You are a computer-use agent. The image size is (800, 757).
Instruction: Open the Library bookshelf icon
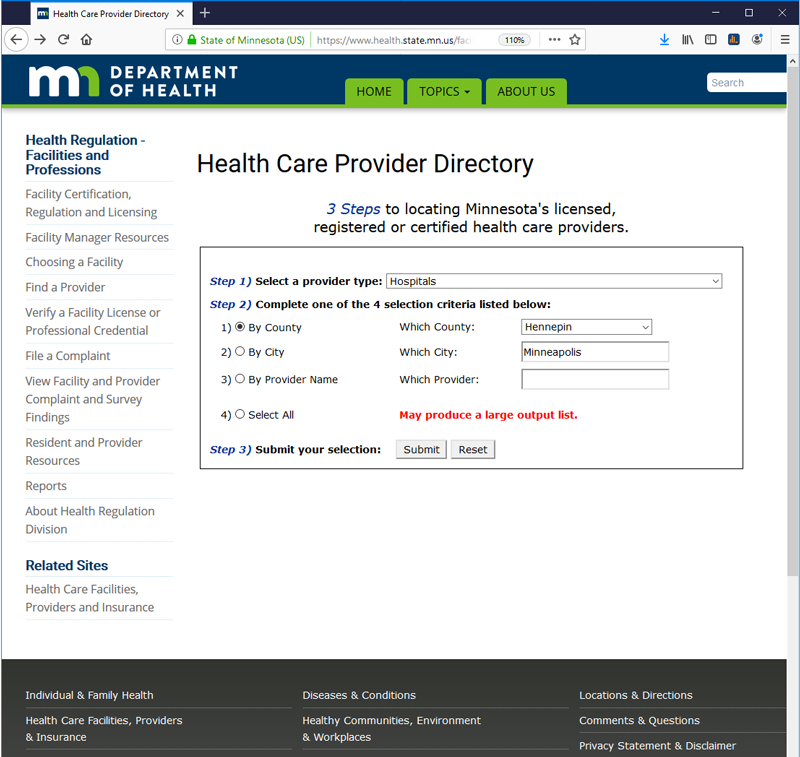pos(687,40)
